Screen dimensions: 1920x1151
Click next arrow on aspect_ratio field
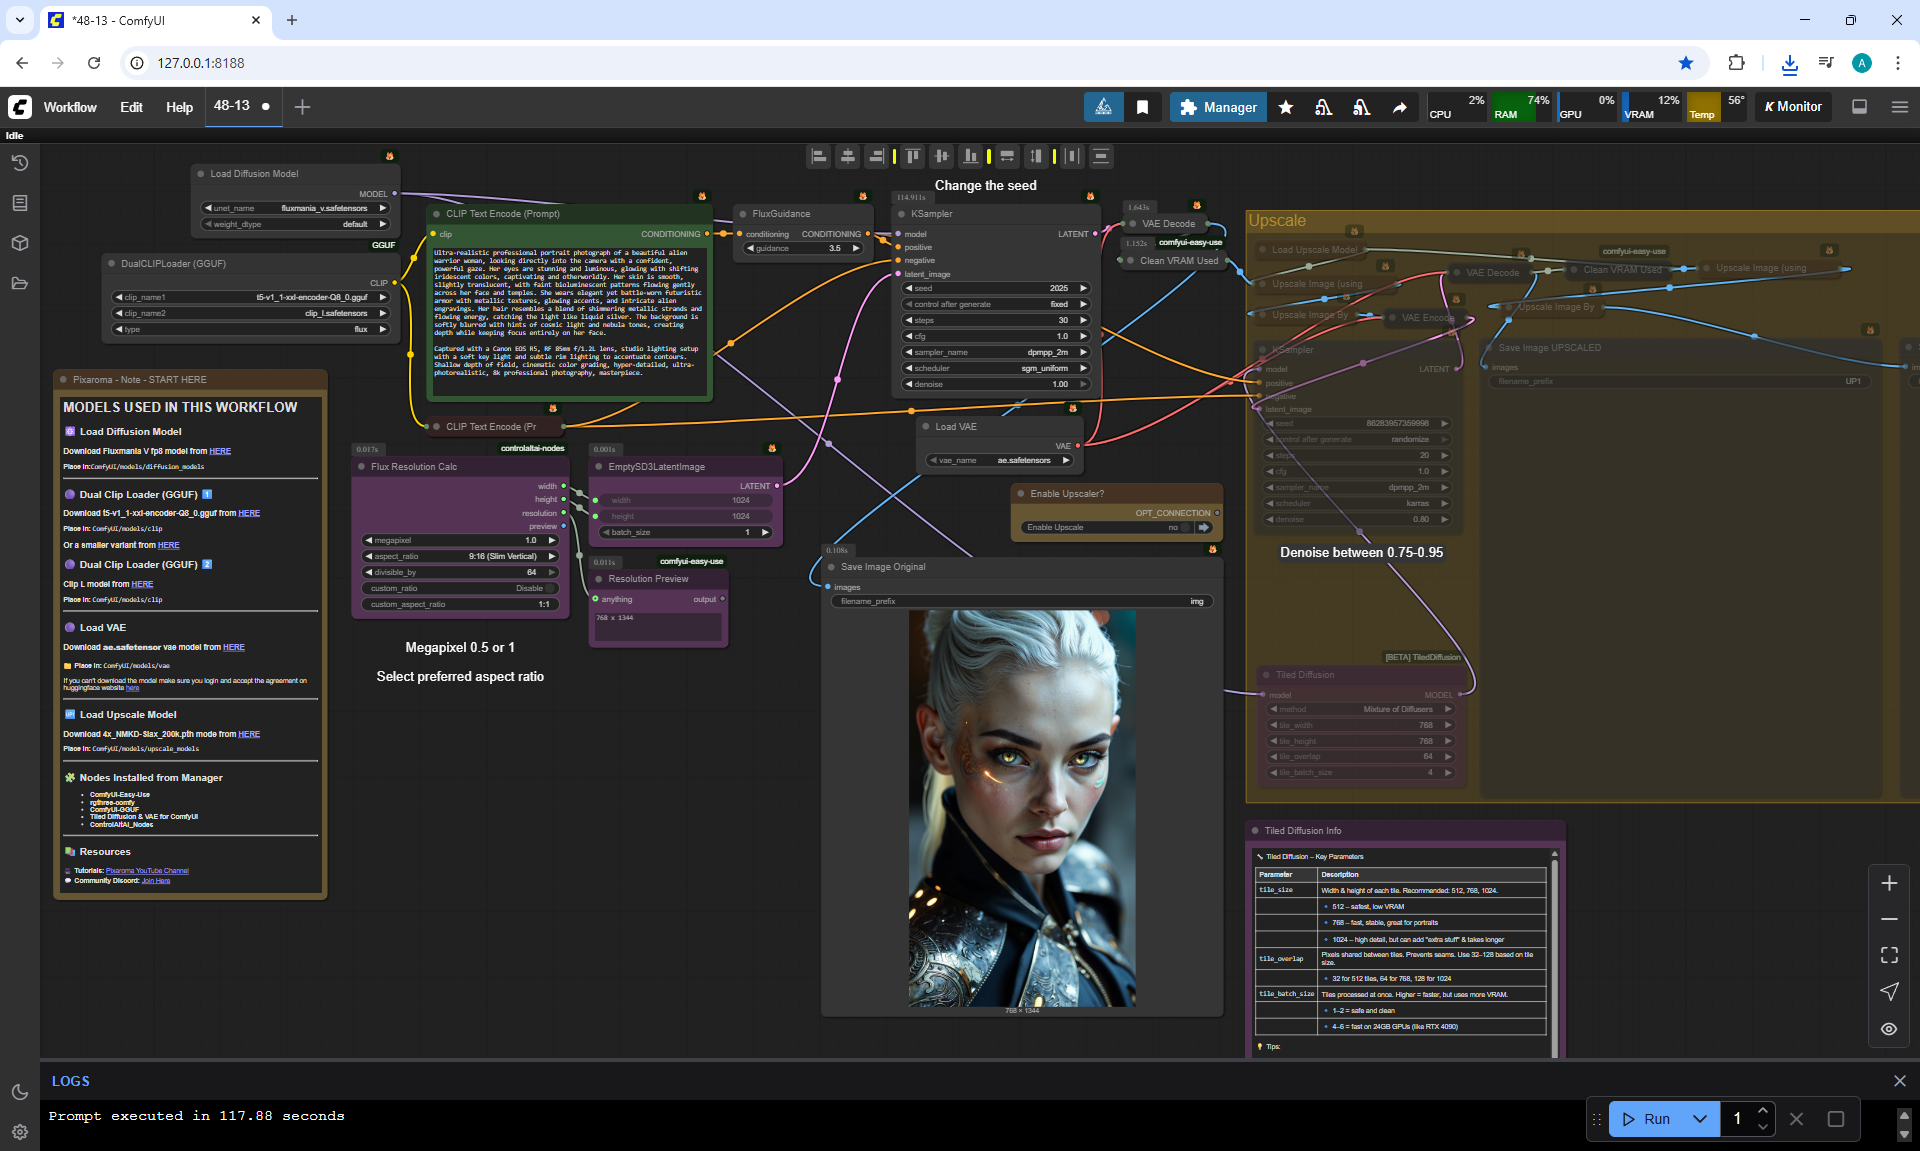coord(551,556)
